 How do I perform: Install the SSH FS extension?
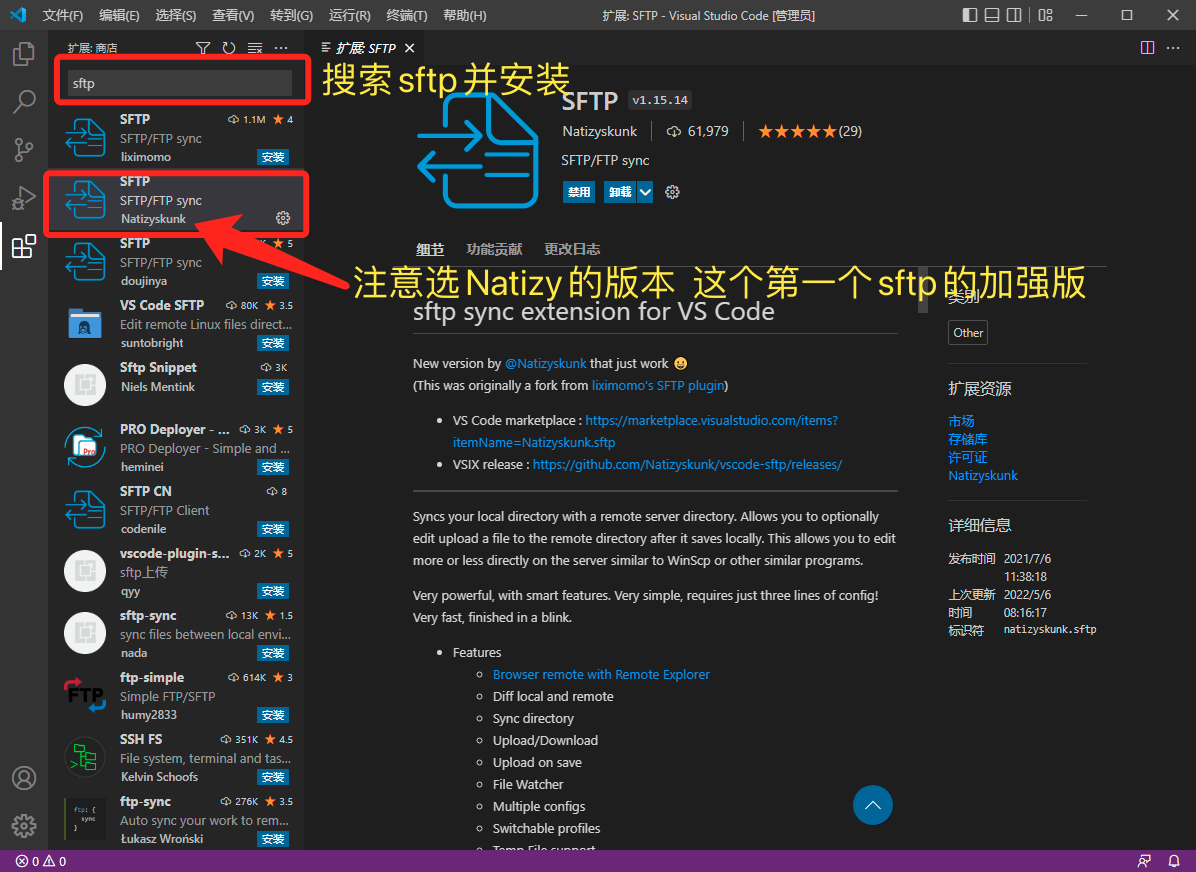273,777
